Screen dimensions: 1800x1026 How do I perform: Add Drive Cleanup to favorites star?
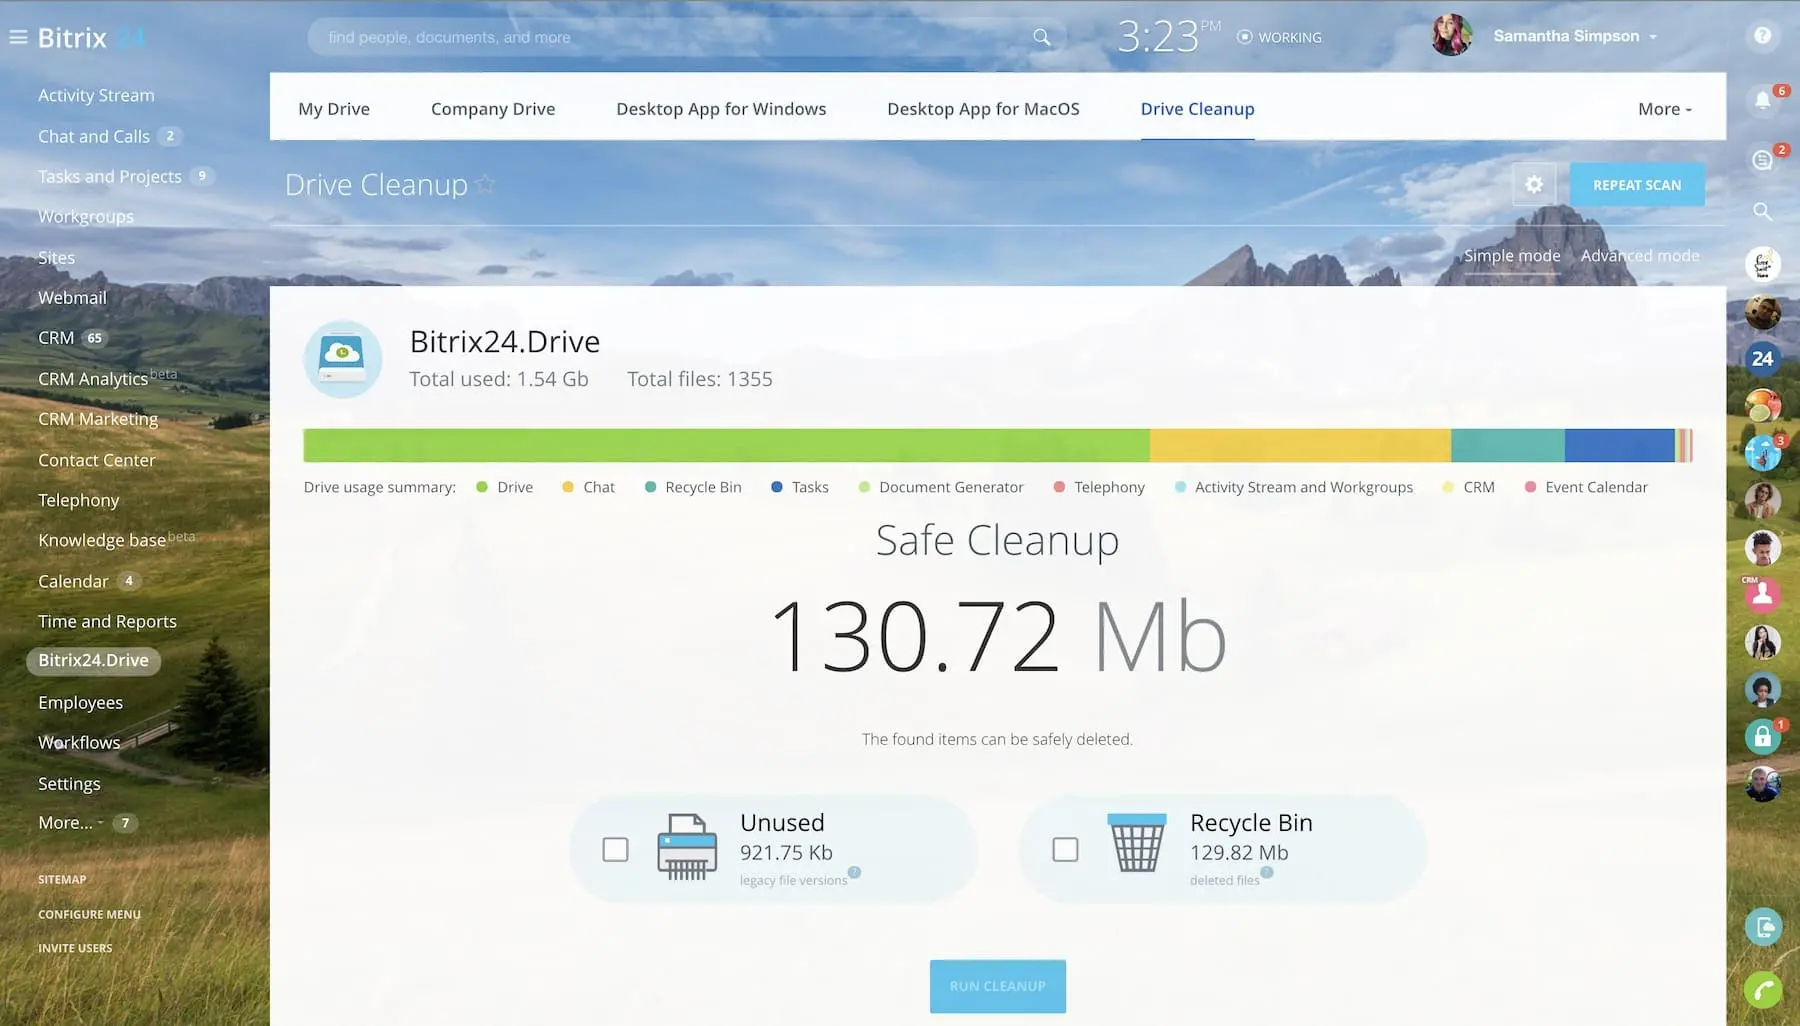pos(485,184)
